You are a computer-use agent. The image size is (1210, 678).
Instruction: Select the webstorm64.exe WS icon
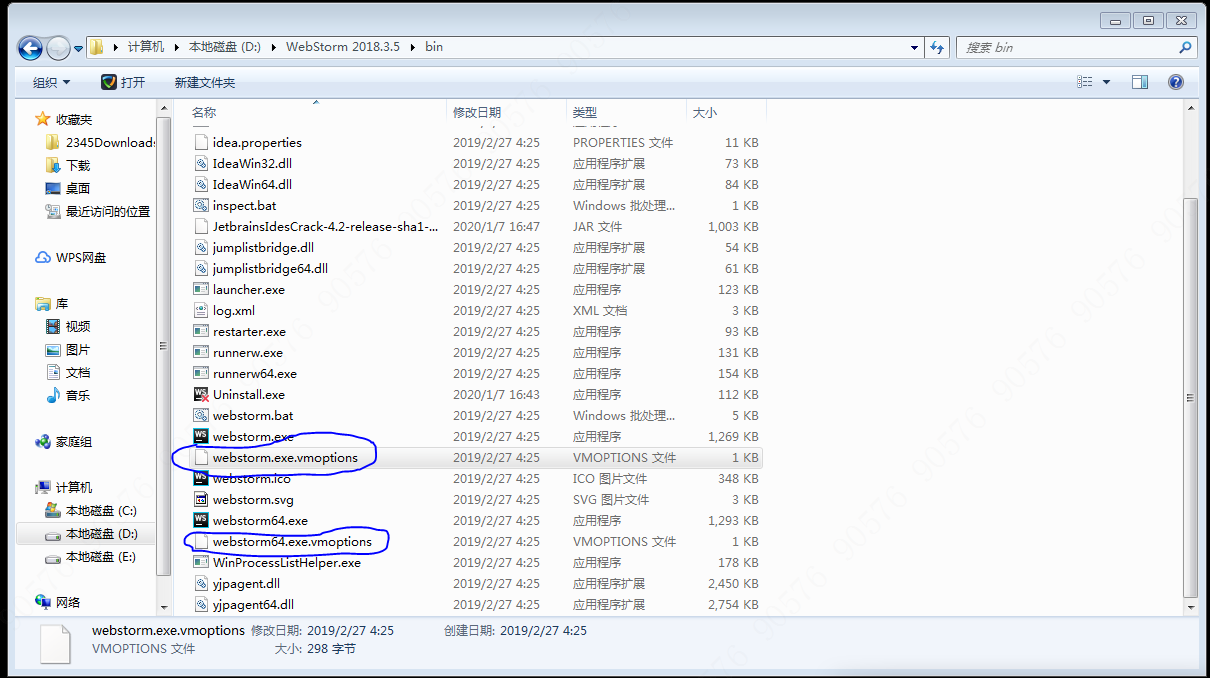coord(201,520)
